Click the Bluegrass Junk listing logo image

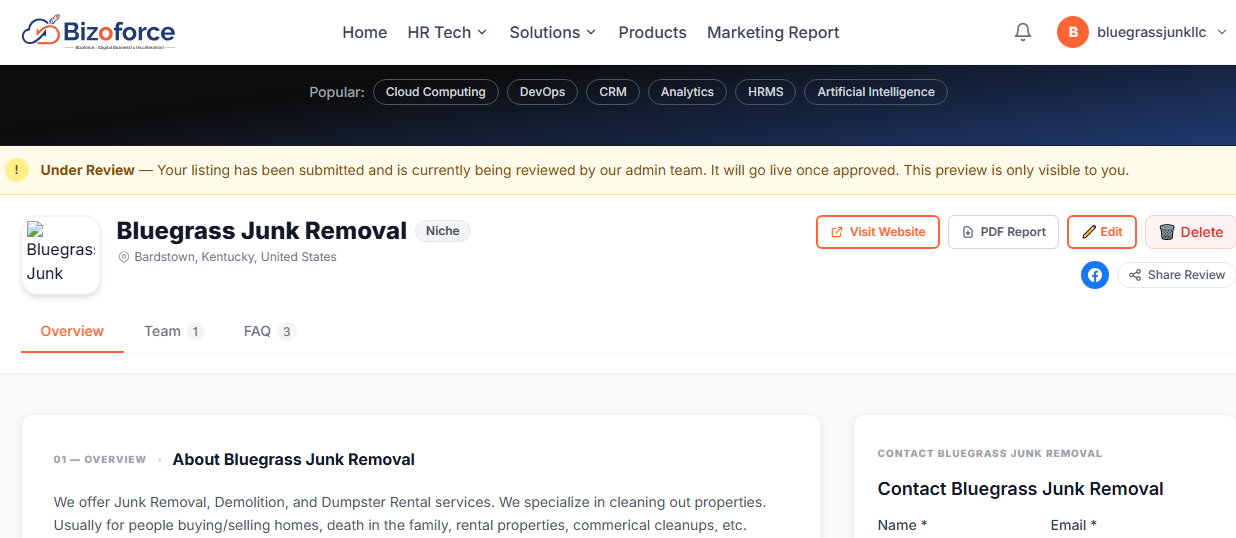(61, 255)
